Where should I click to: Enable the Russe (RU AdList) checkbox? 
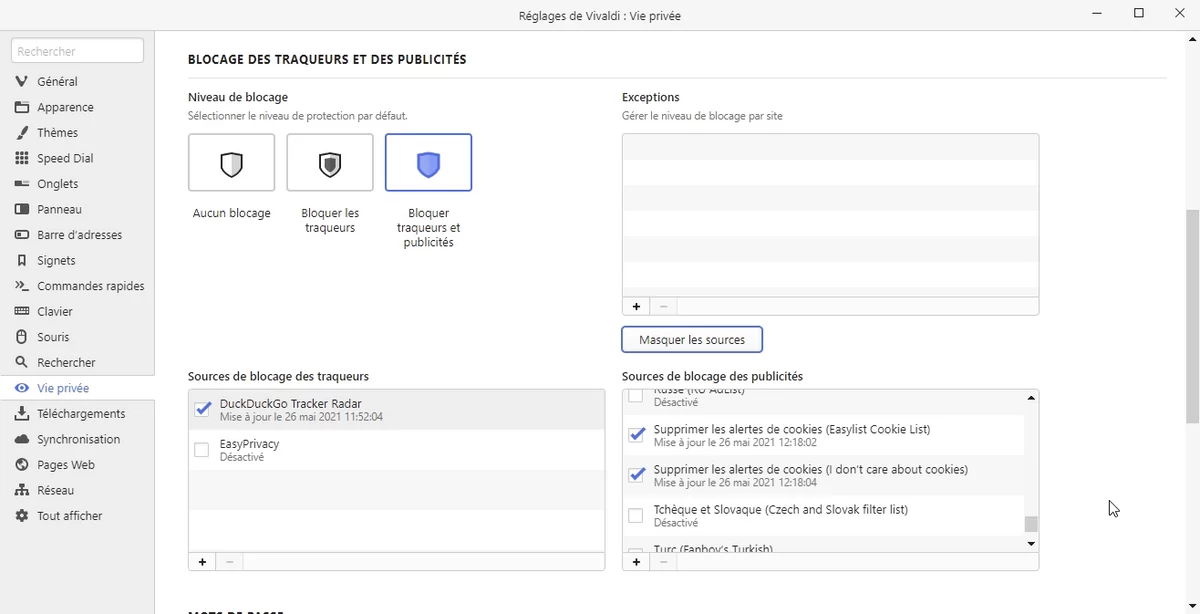[636, 396]
